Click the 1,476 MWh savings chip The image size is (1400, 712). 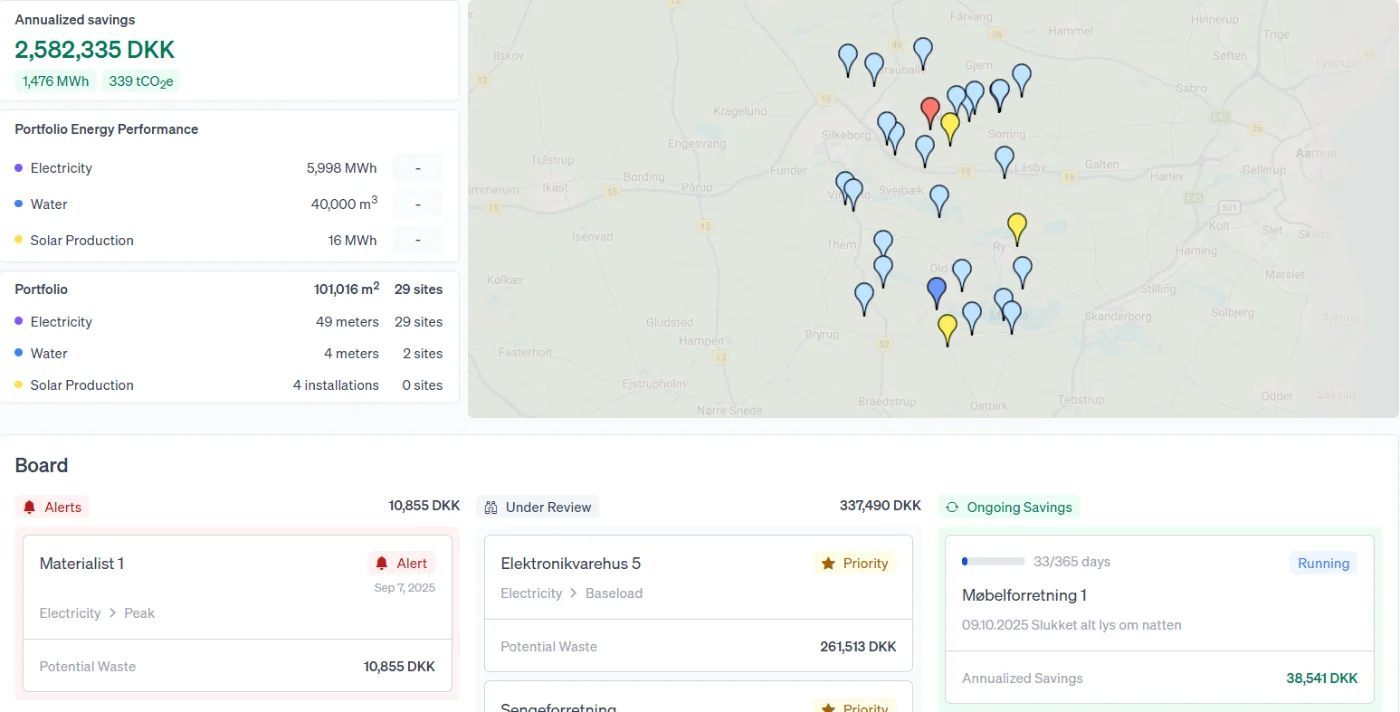pyautogui.click(x=55, y=81)
